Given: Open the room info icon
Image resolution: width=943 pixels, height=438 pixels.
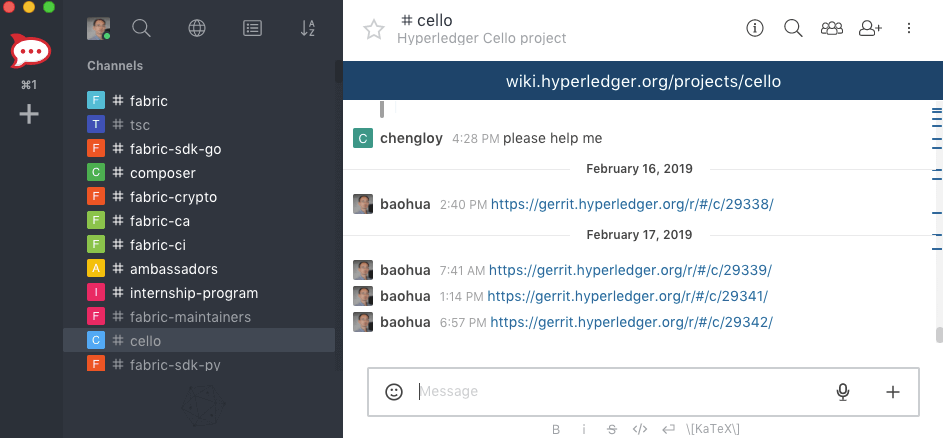Looking at the screenshot, I should click(x=755, y=28).
